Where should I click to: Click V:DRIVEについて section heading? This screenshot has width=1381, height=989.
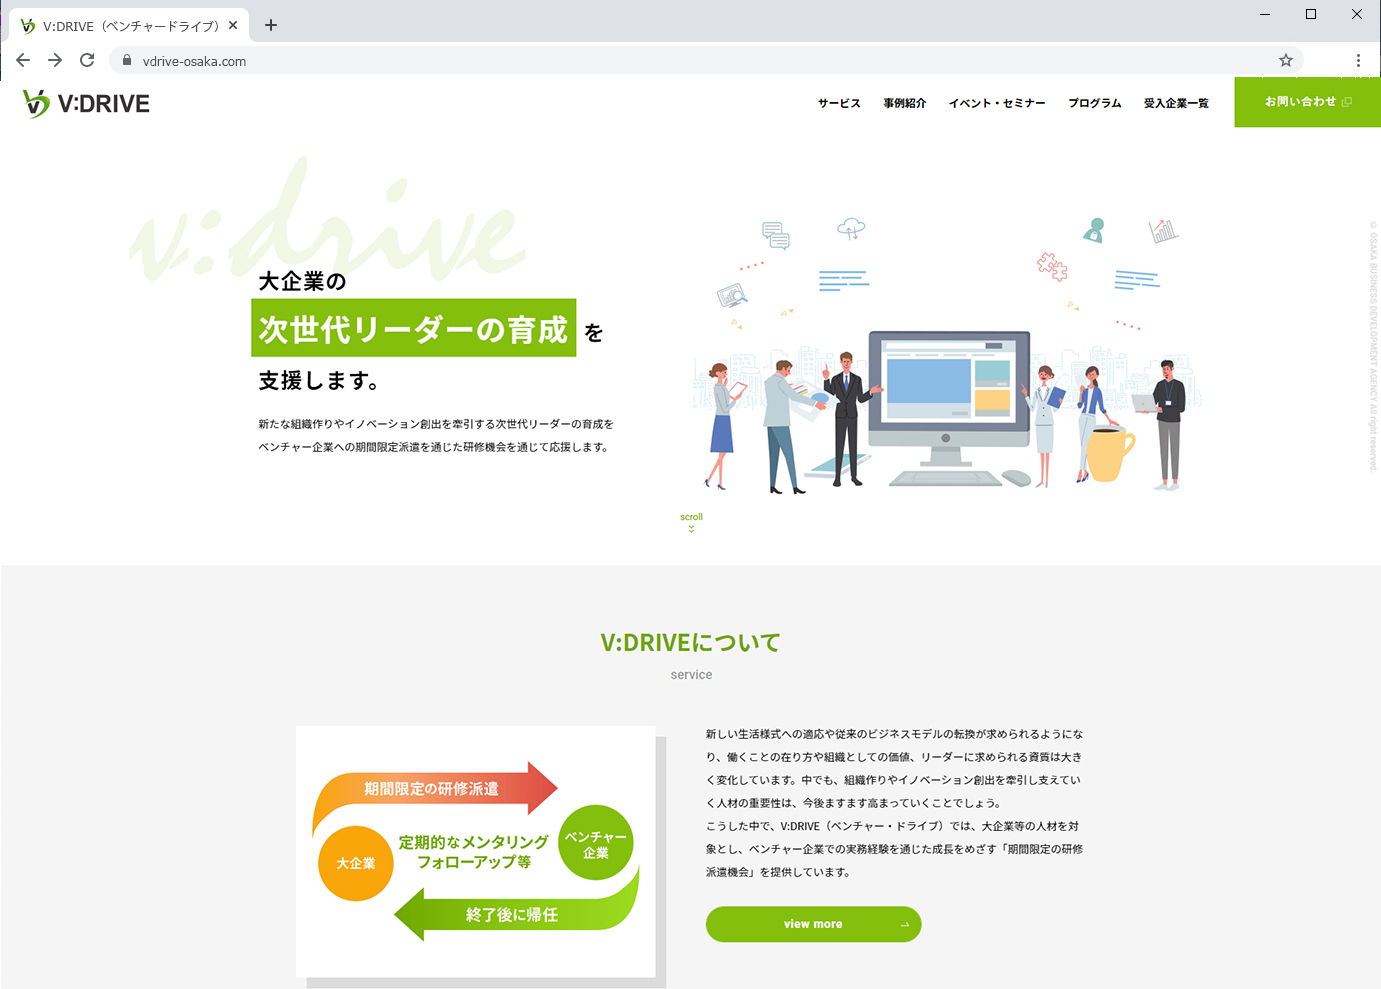pos(690,642)
